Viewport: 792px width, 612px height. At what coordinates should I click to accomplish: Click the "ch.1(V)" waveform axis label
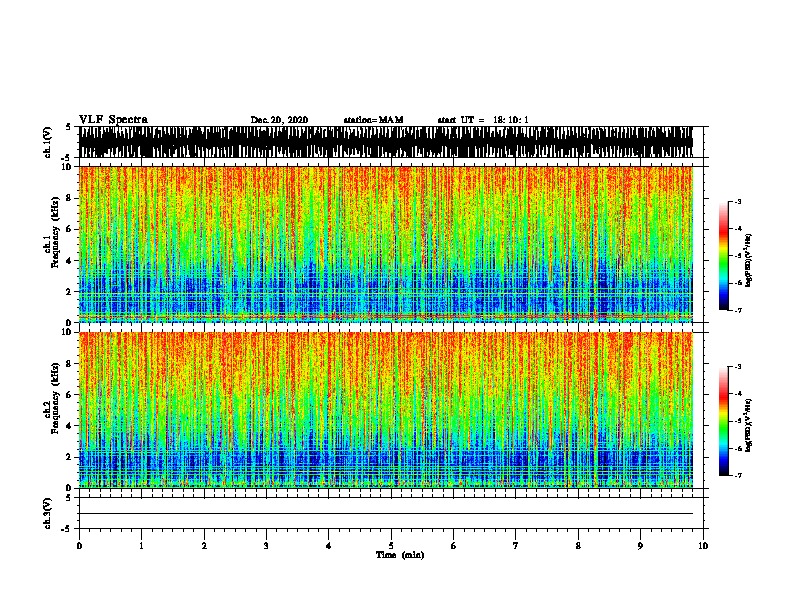tap(48, 142)
